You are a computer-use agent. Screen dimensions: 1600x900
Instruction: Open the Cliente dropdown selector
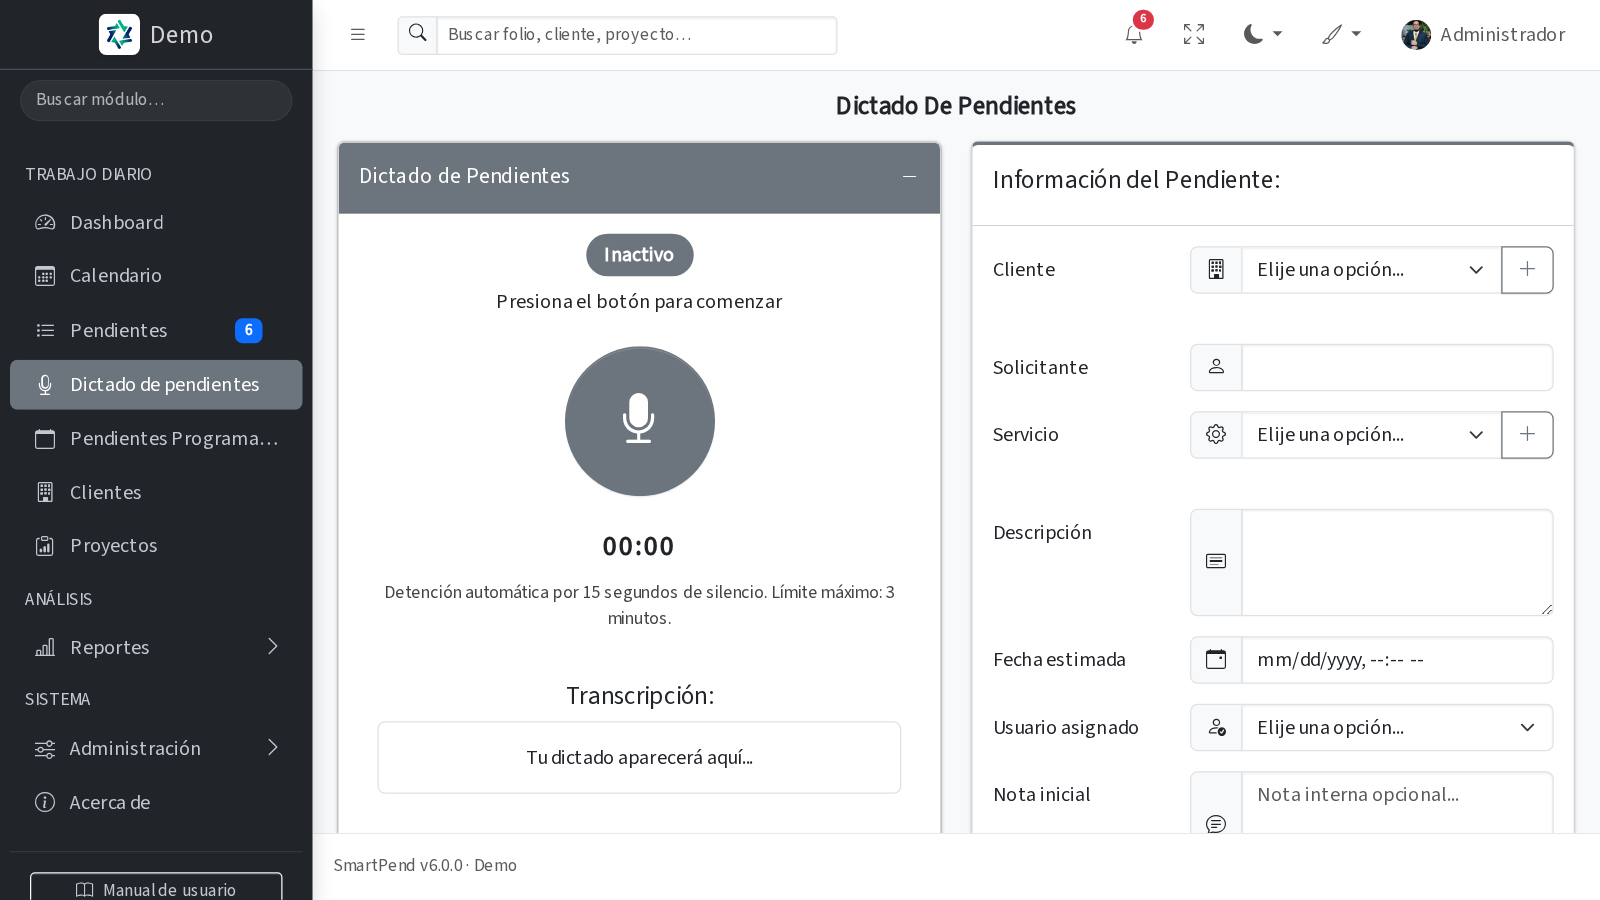[1371, 270]
